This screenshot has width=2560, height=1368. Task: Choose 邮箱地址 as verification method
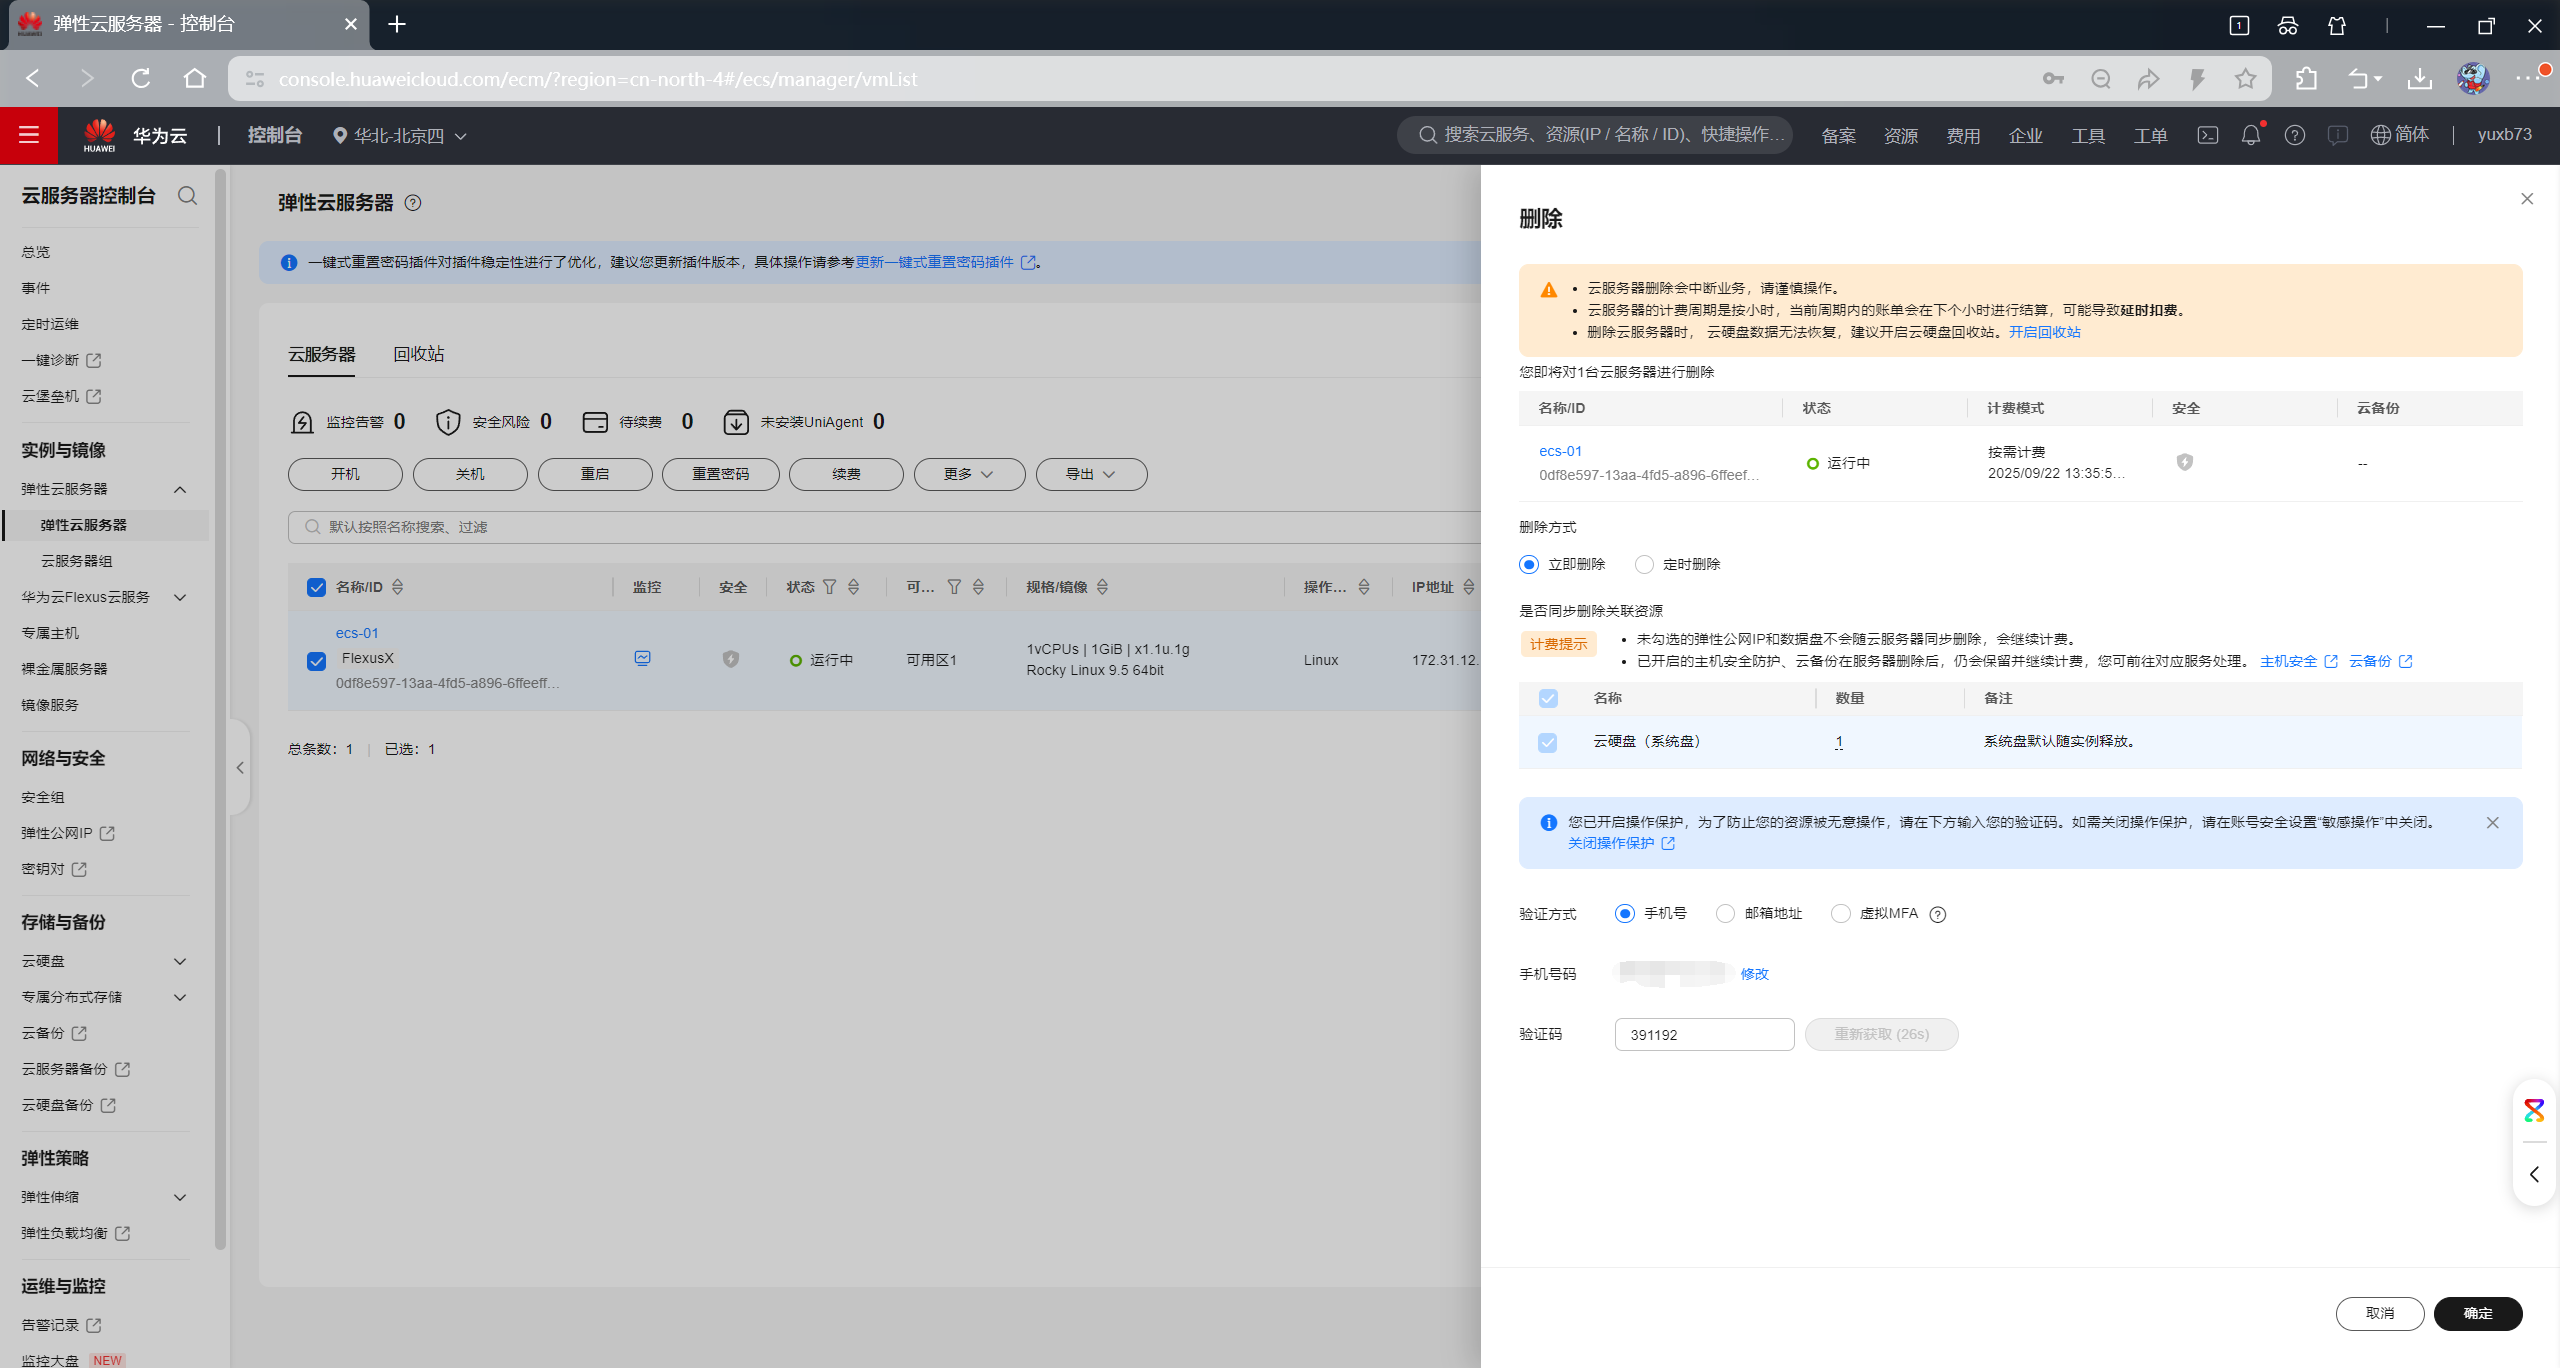click(1725, 914)
